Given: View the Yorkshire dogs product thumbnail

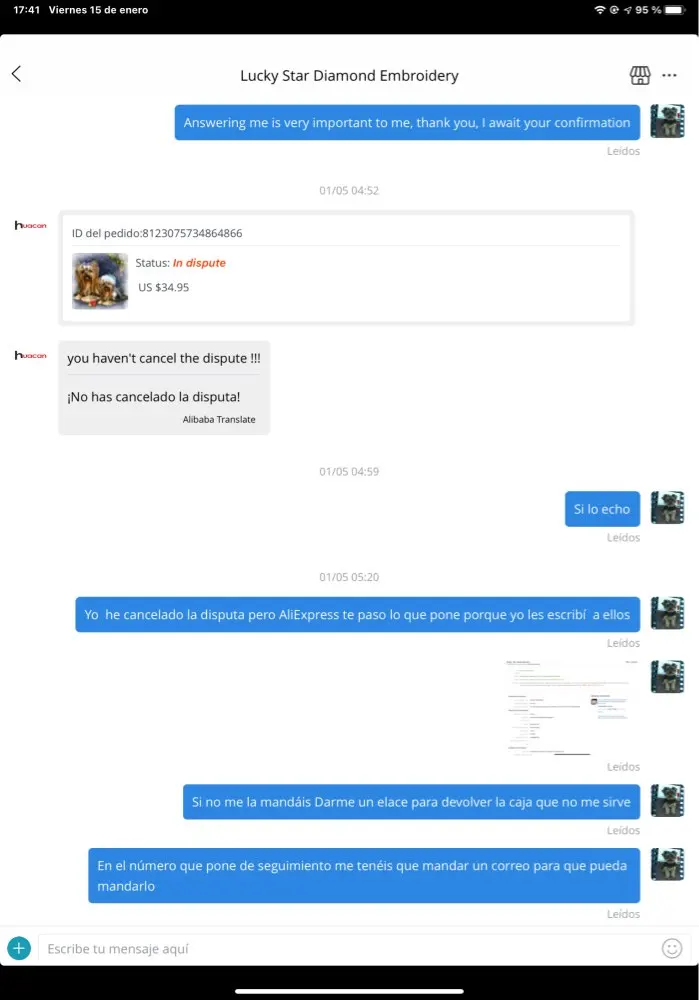Looking at the screenshot, I should pyautogui.click(x=100, y=281).
